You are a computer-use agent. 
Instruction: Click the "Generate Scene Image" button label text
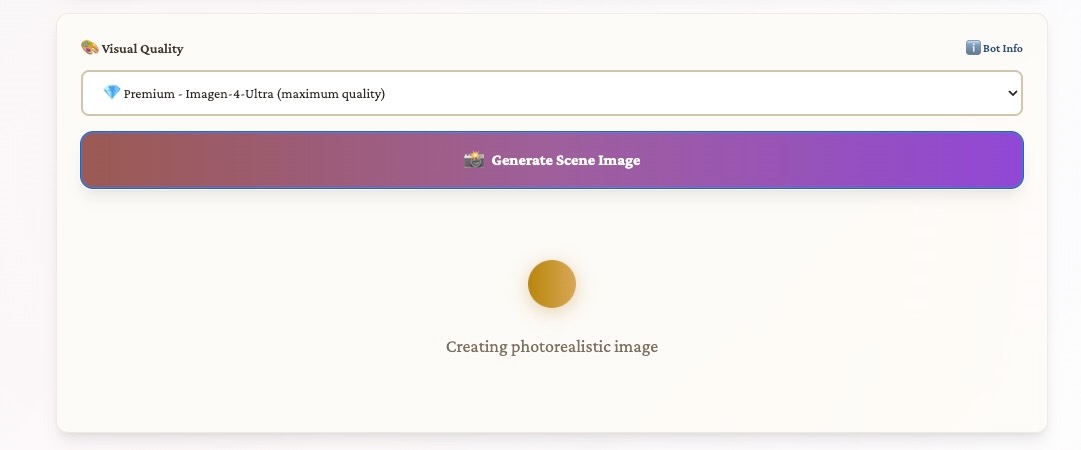point(565,160)
